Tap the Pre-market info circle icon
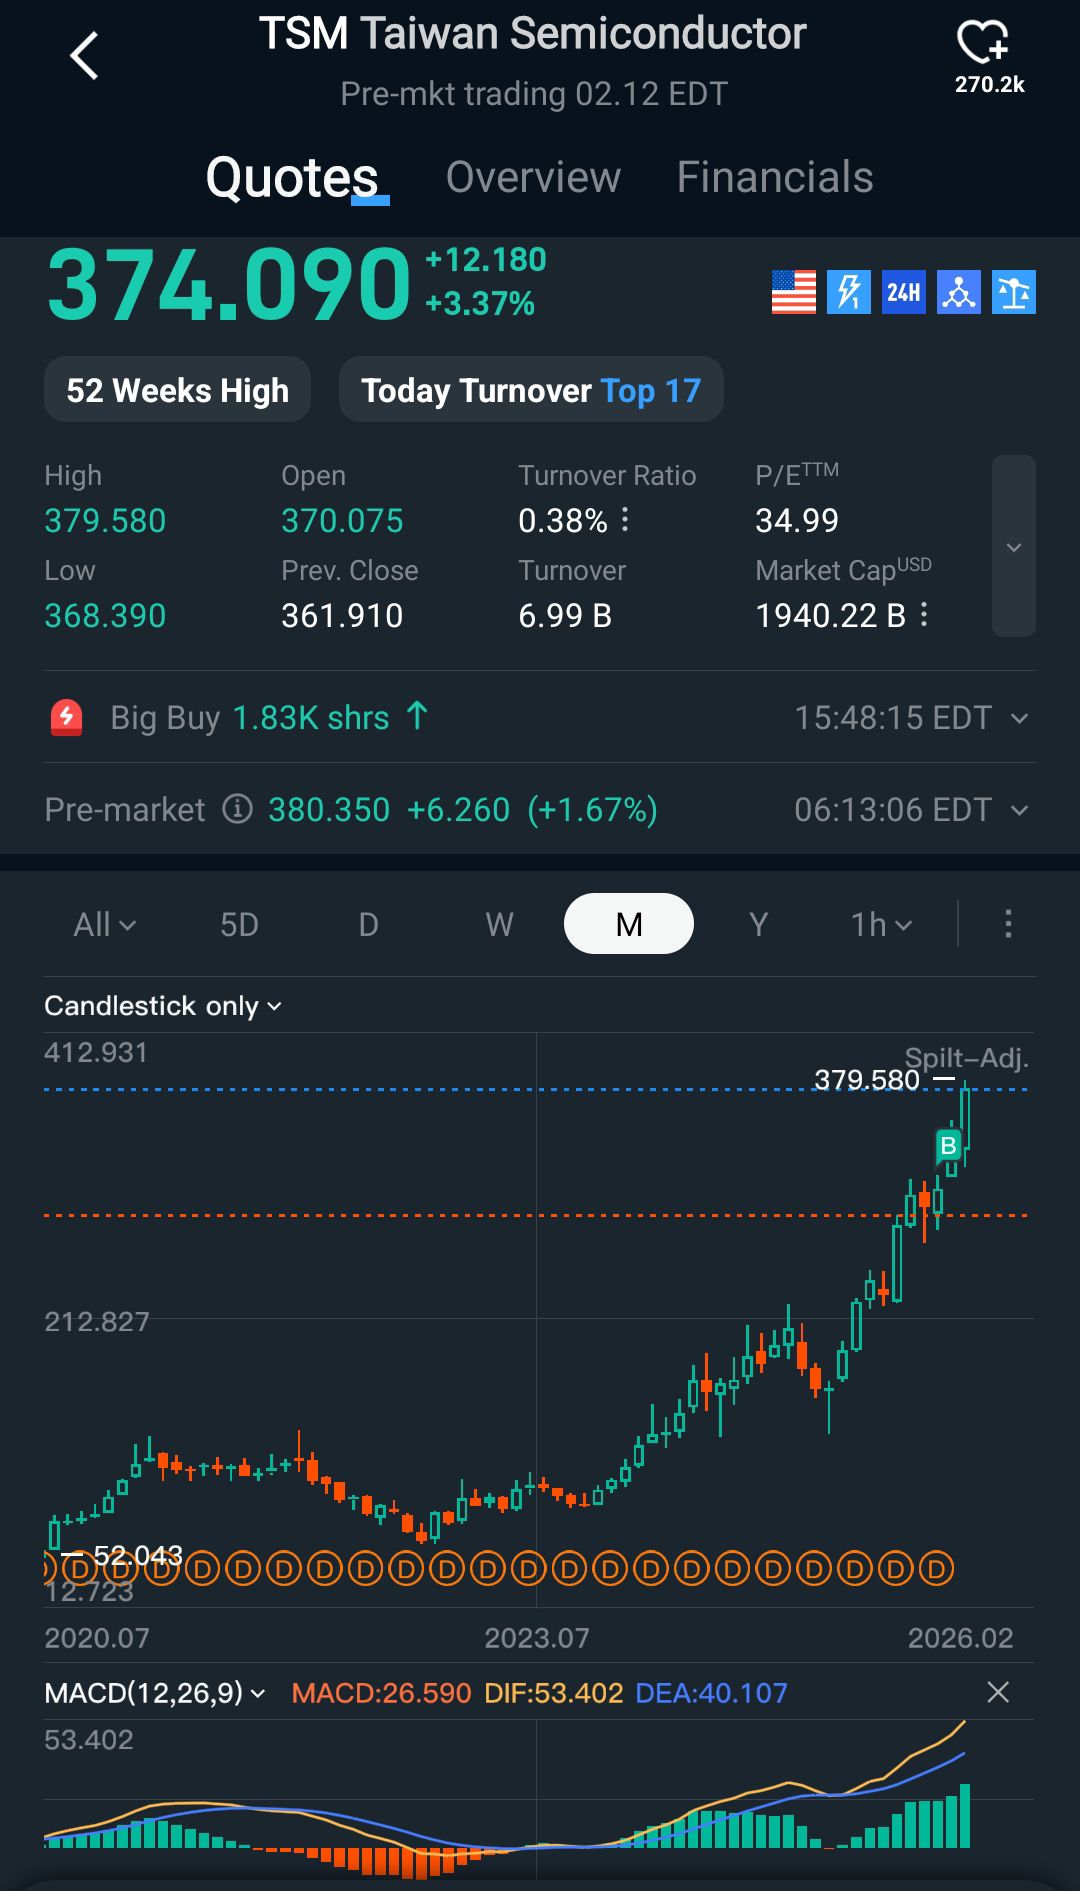 pyautogui.click(x=237, y=808)
